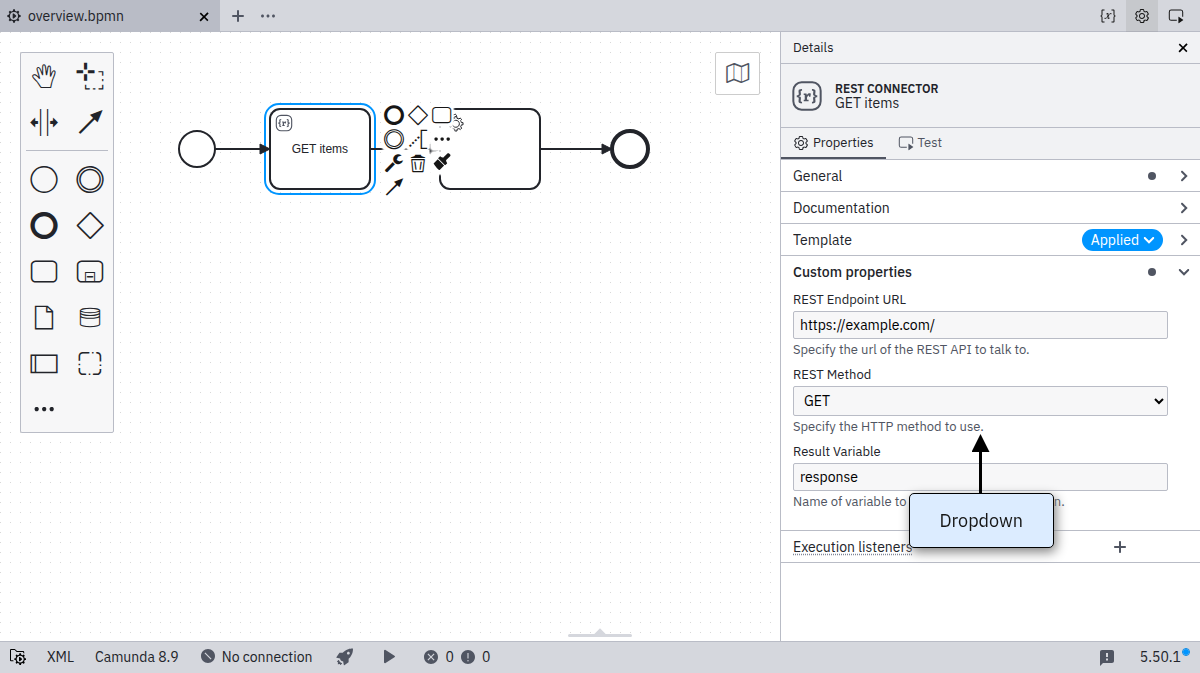Open the wrench Change element tool

[x=394, y=163]
